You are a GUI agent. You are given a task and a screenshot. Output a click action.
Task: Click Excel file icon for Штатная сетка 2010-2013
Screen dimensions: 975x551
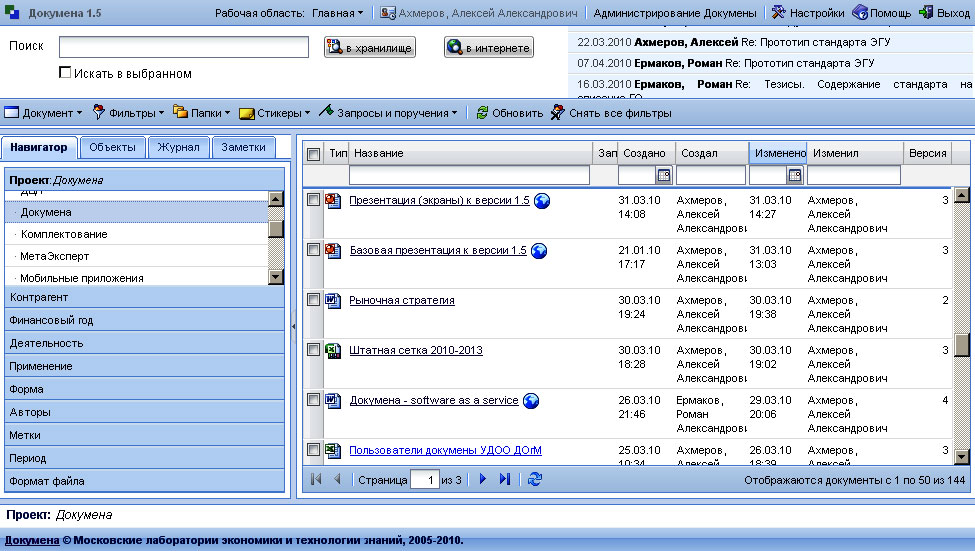point(334,350)
